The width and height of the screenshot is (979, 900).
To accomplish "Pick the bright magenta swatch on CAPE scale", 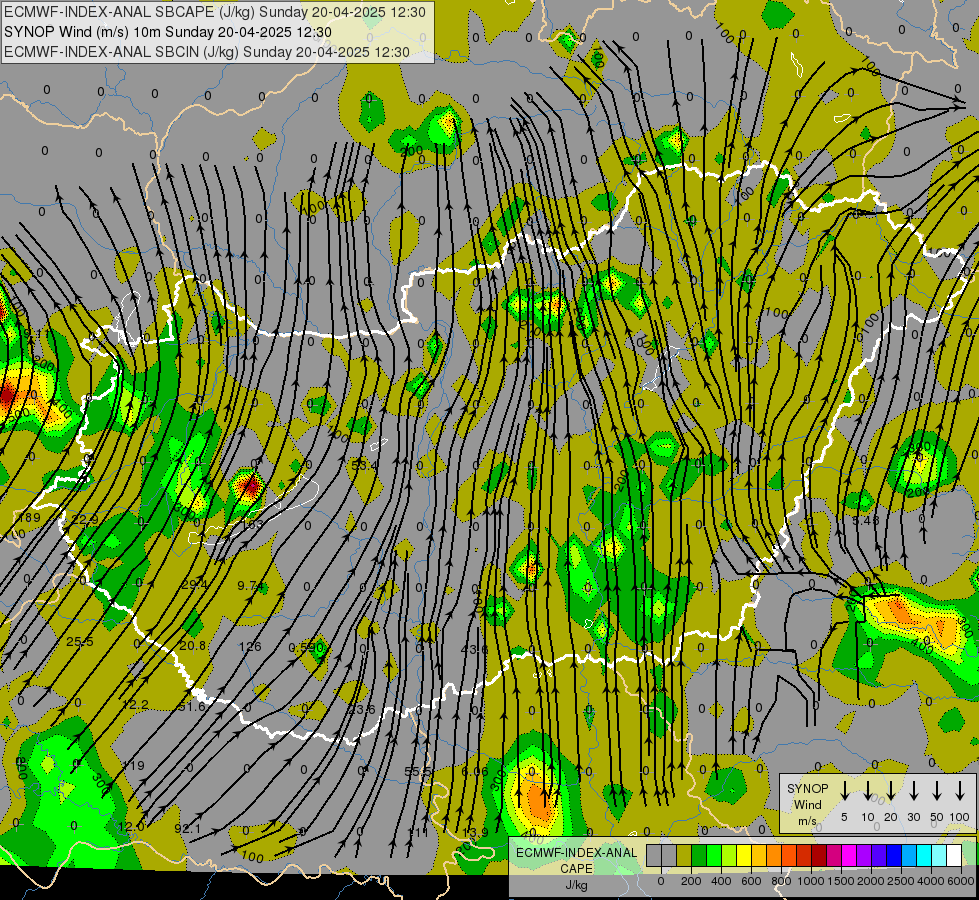I will [849, 855].
